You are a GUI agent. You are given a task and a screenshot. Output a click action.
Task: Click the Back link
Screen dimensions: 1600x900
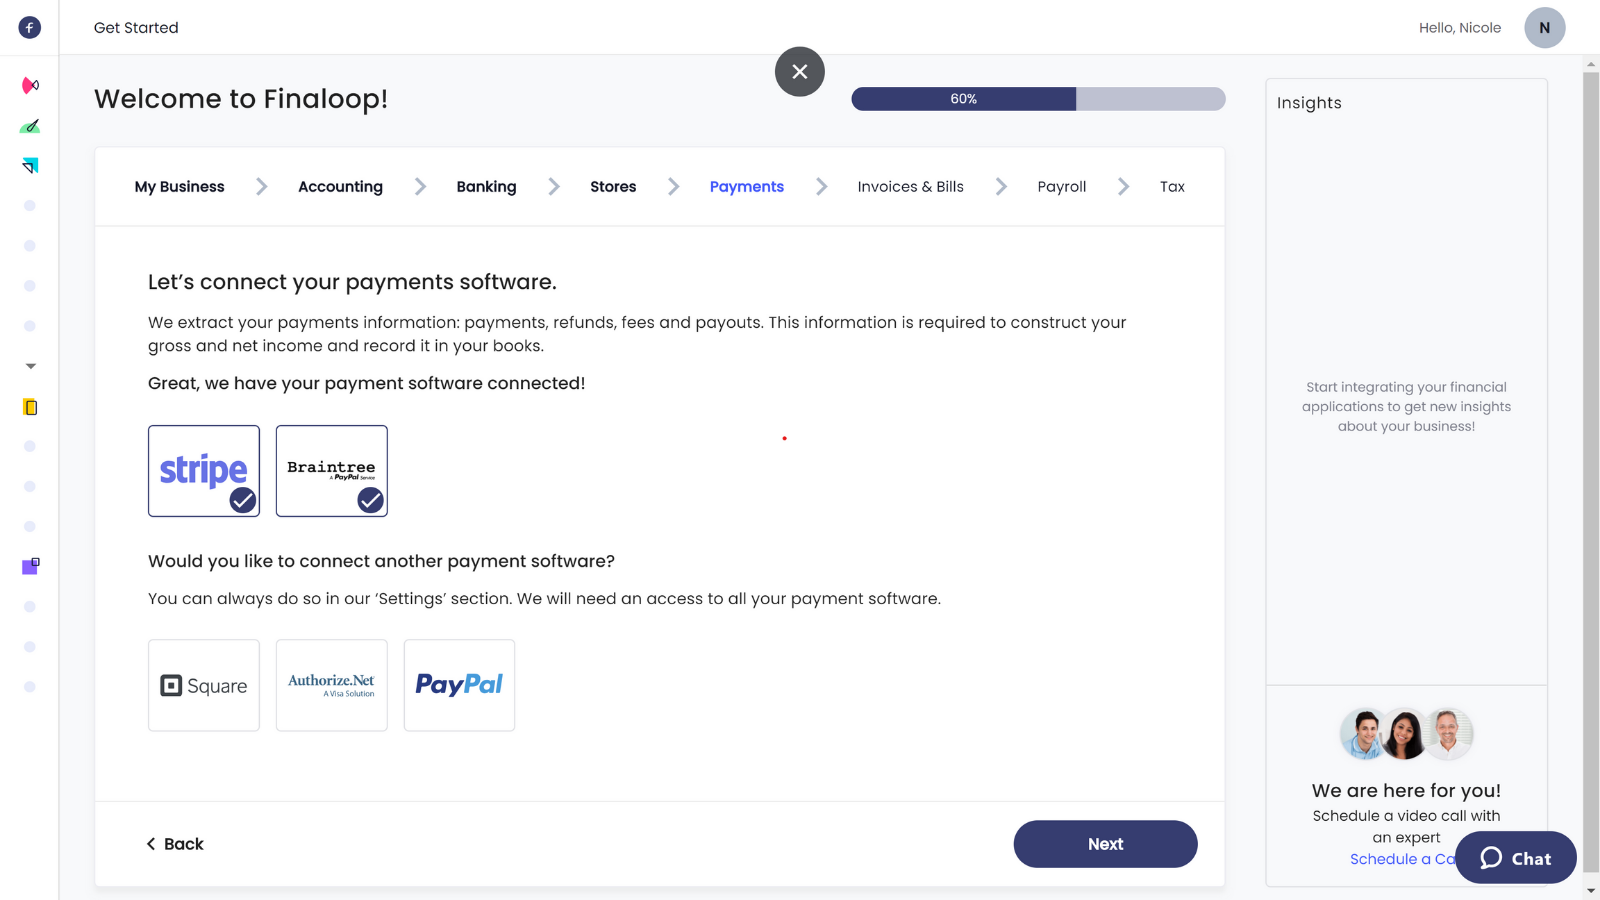point(175,844)
